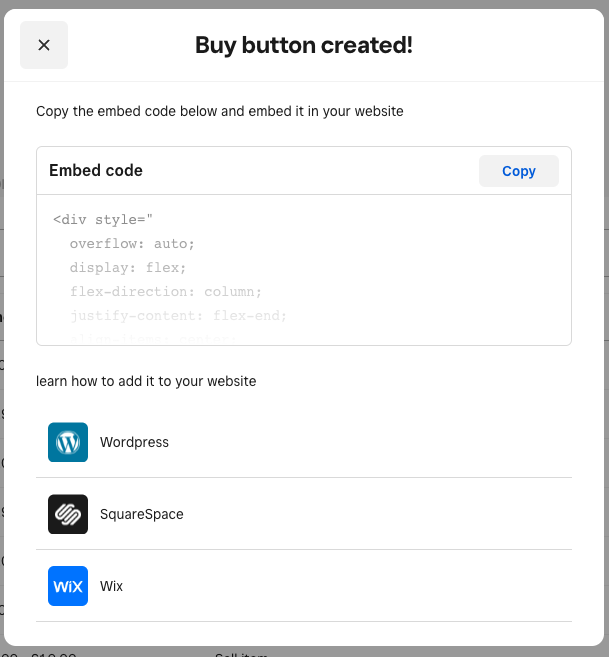This screenshot has width=609, height=657.
Task: Click the faded last line of embed code
Action: click(x=152, y=338)
